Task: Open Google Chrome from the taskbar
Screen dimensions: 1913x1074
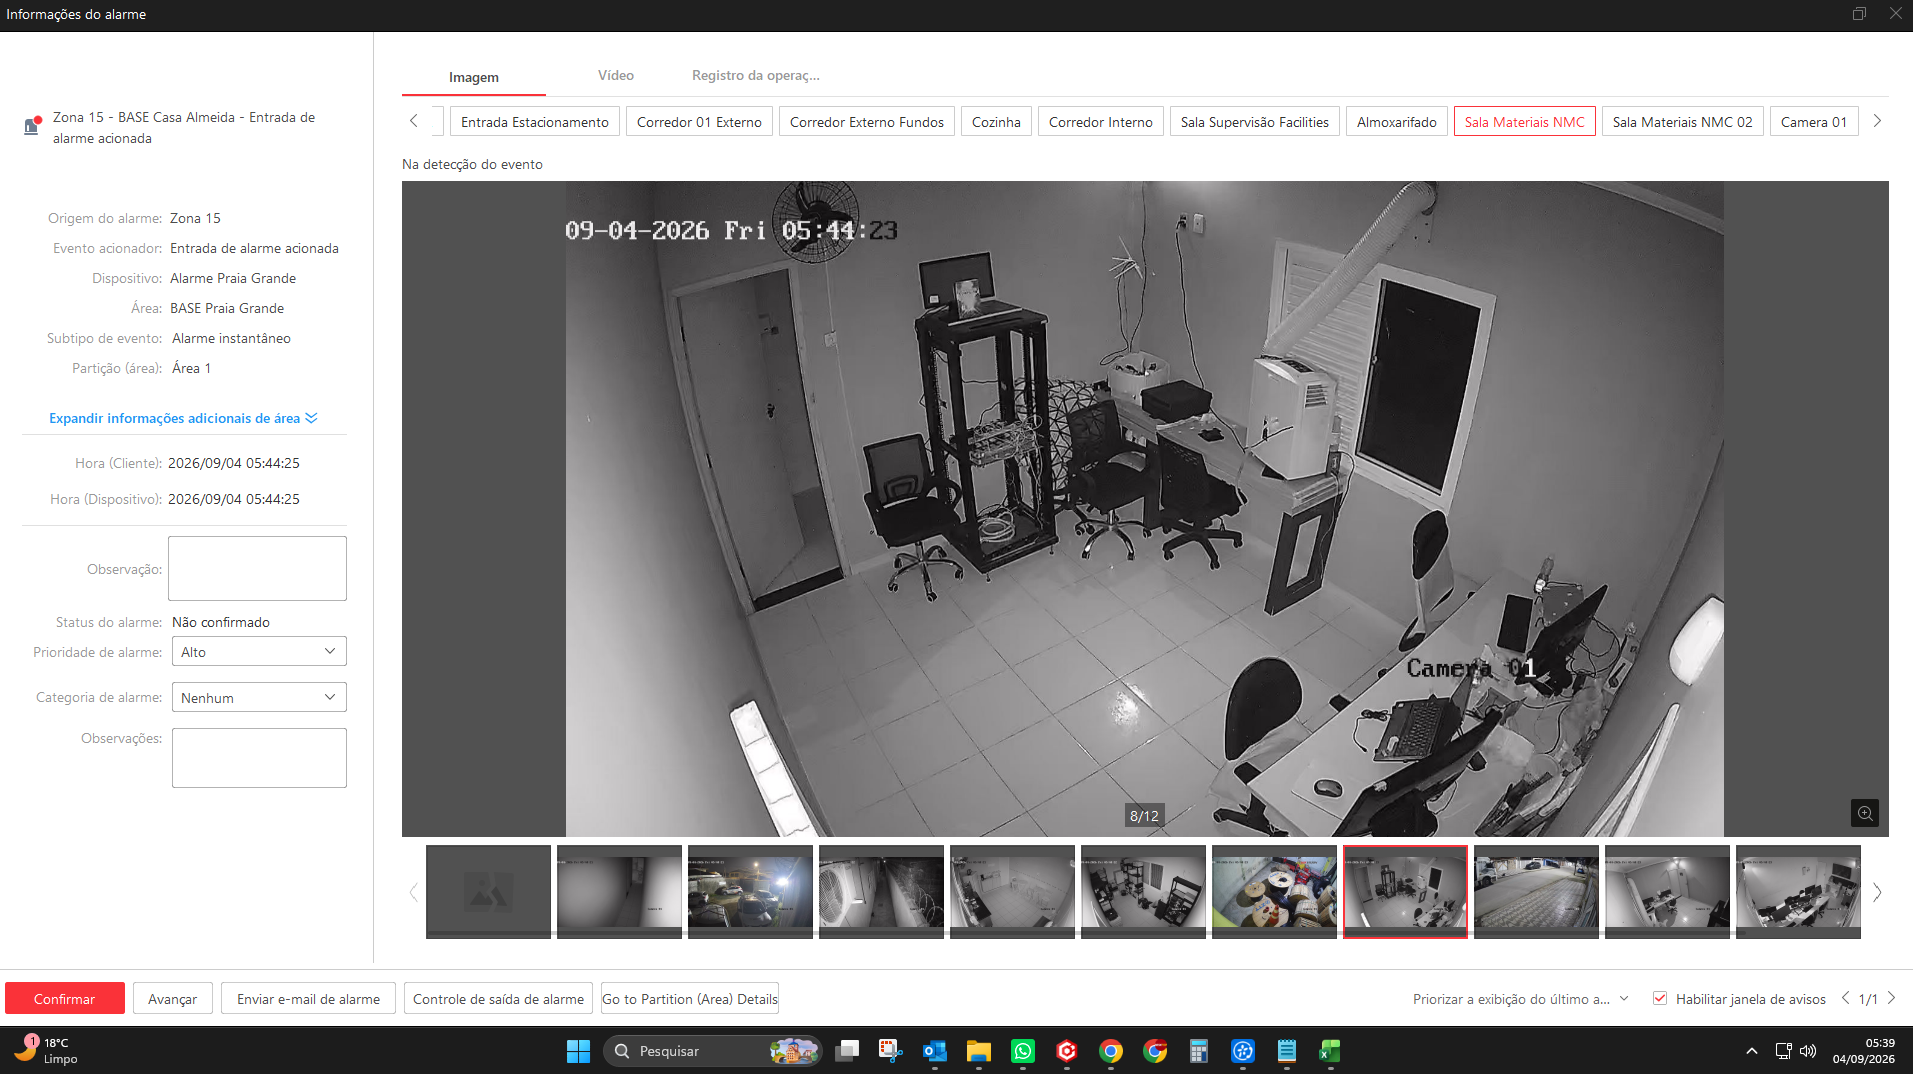Action: click(1111, 1051)
